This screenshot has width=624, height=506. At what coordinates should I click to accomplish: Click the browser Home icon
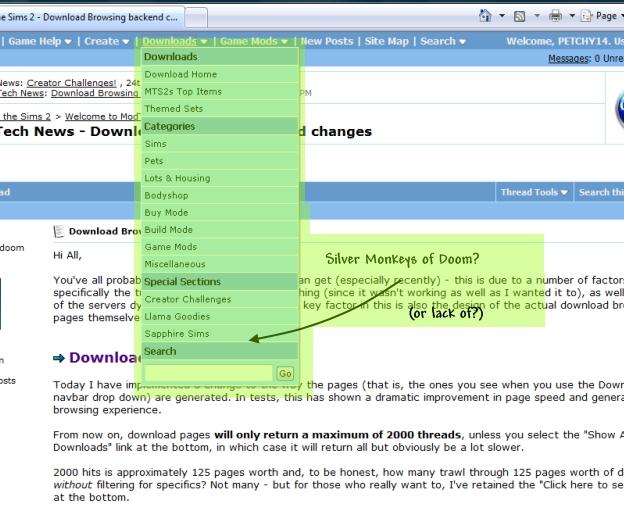point(484,16)
